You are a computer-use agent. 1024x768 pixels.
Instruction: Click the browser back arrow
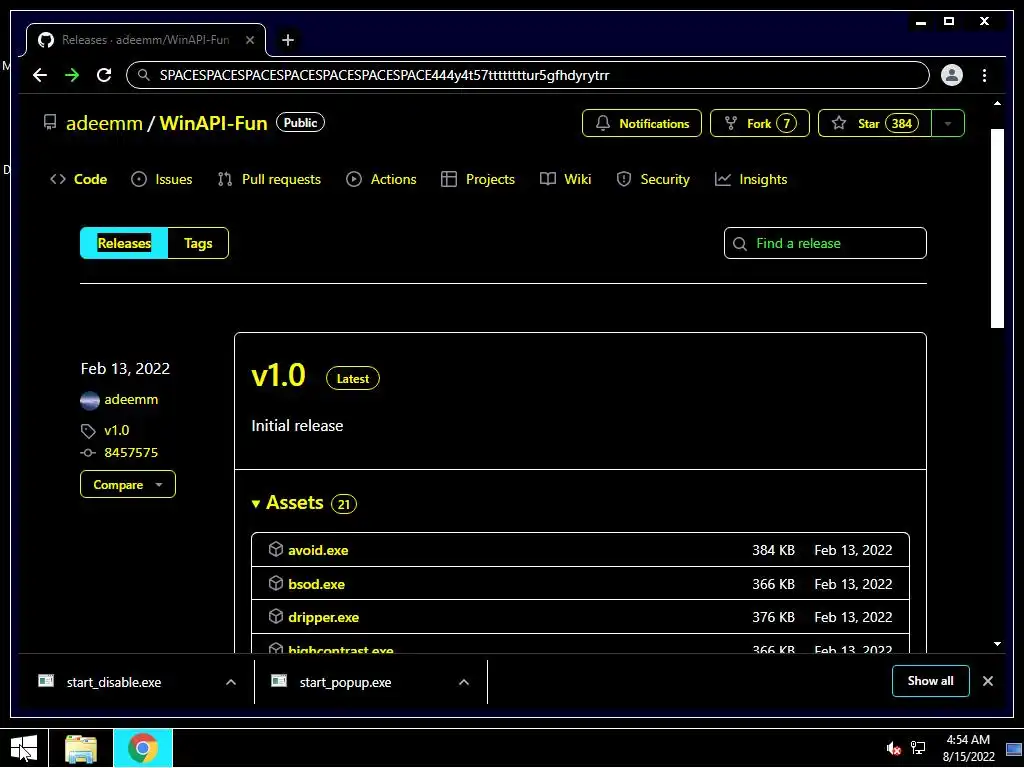click(x=40, y=75)
